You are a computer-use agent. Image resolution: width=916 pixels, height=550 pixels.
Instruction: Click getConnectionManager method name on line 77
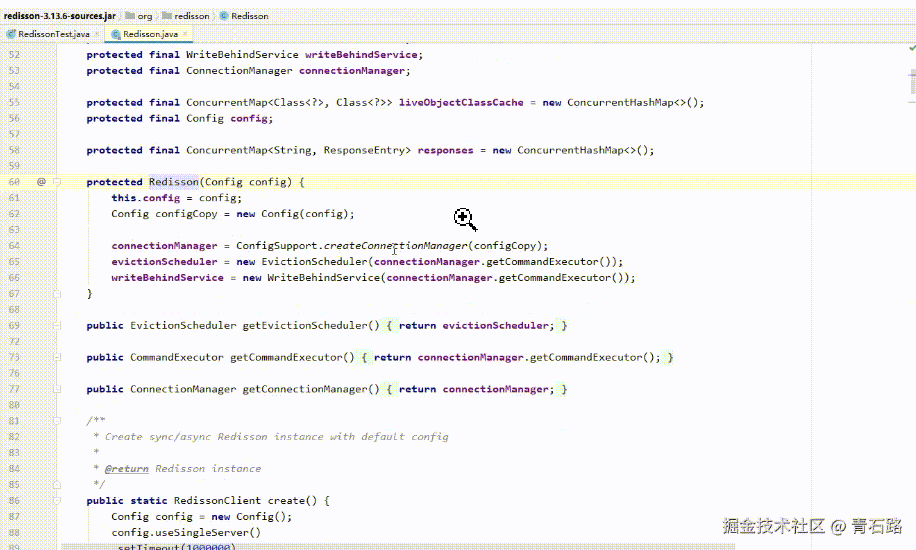click(x=304, y=389)
